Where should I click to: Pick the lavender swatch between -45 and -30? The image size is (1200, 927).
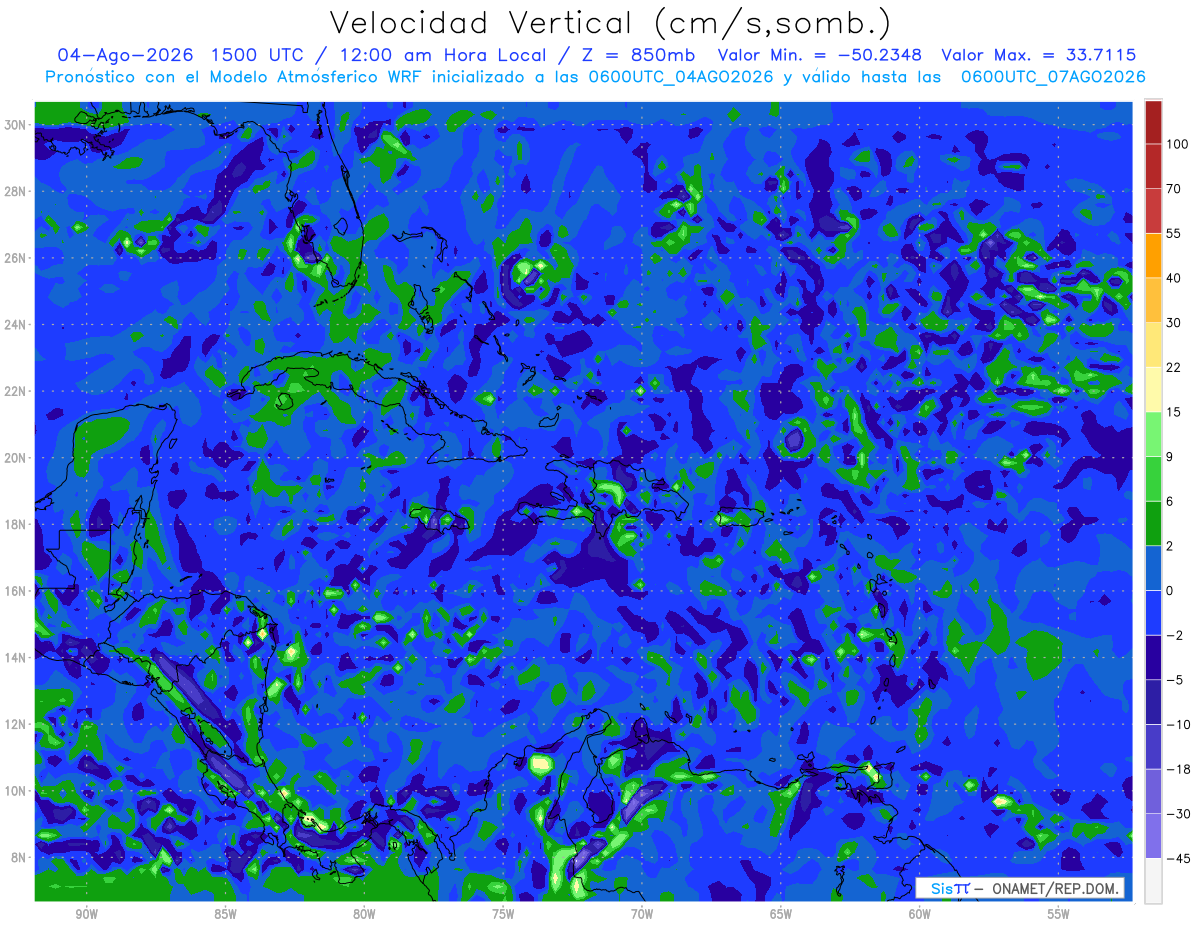point(1153,836)
